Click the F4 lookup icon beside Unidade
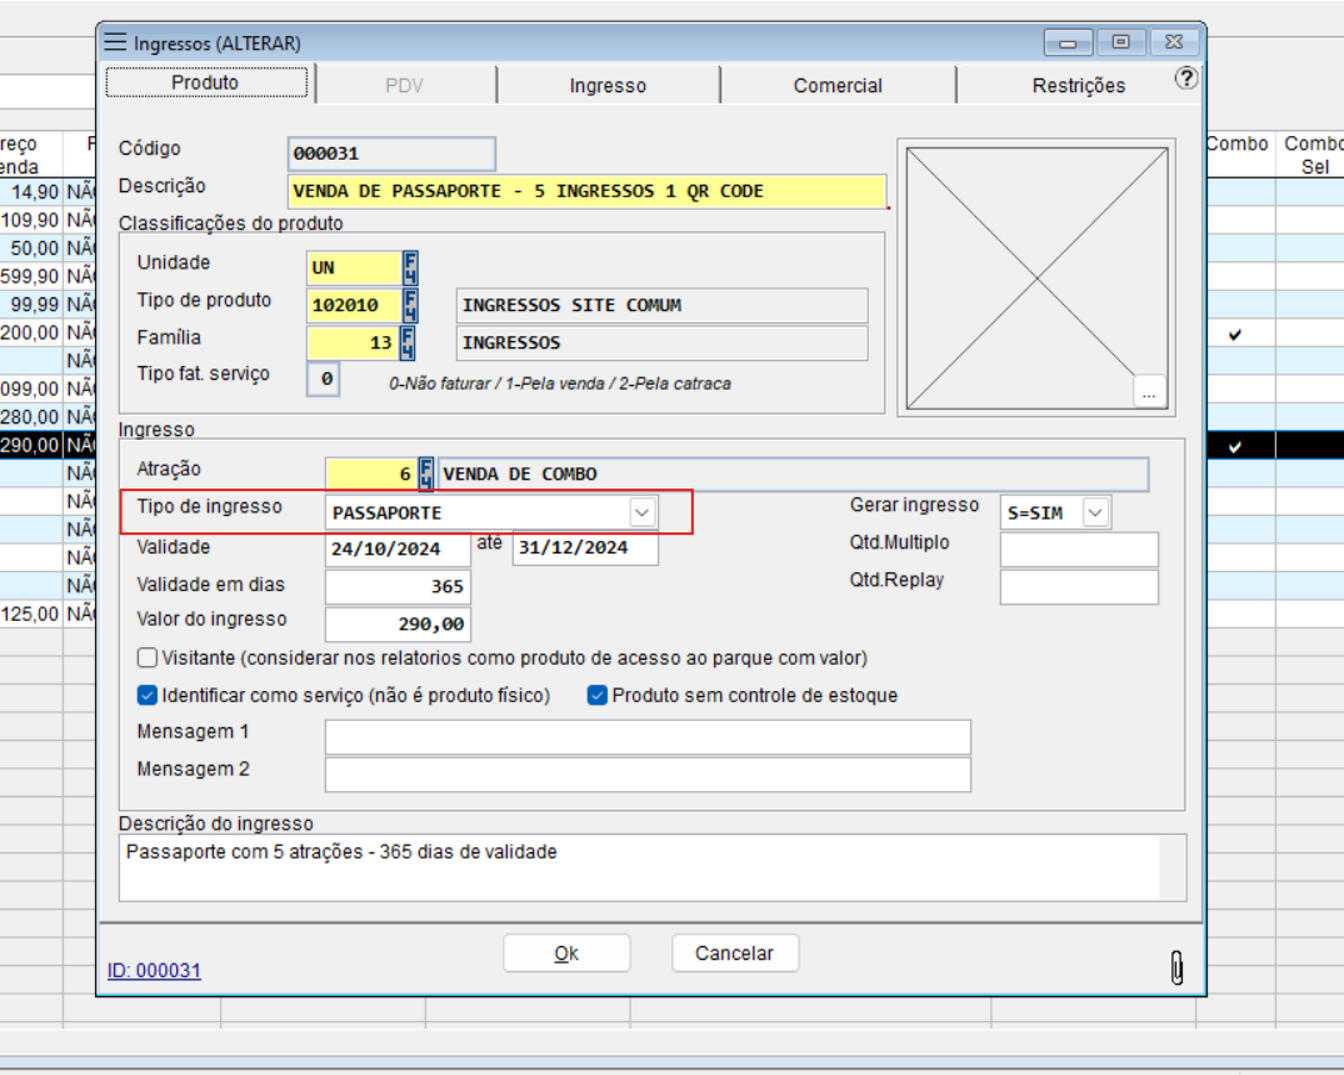Viewport: 1344px width, 1075px height. (410, 268)
